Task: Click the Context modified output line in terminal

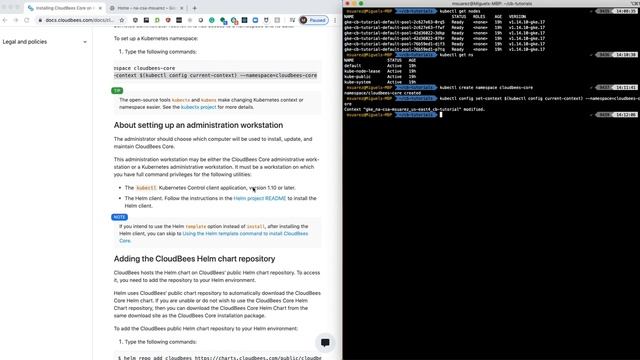Action: 414,109
